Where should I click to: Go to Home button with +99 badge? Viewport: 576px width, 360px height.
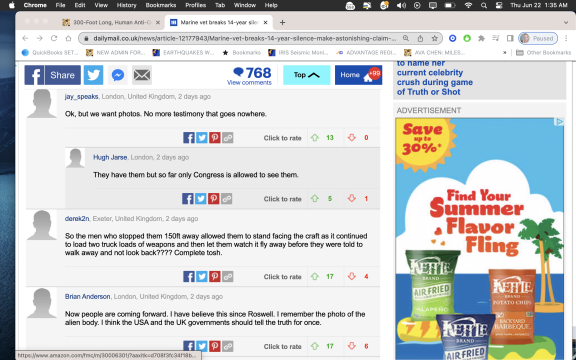pyautogui.click(x=358, y=75)
